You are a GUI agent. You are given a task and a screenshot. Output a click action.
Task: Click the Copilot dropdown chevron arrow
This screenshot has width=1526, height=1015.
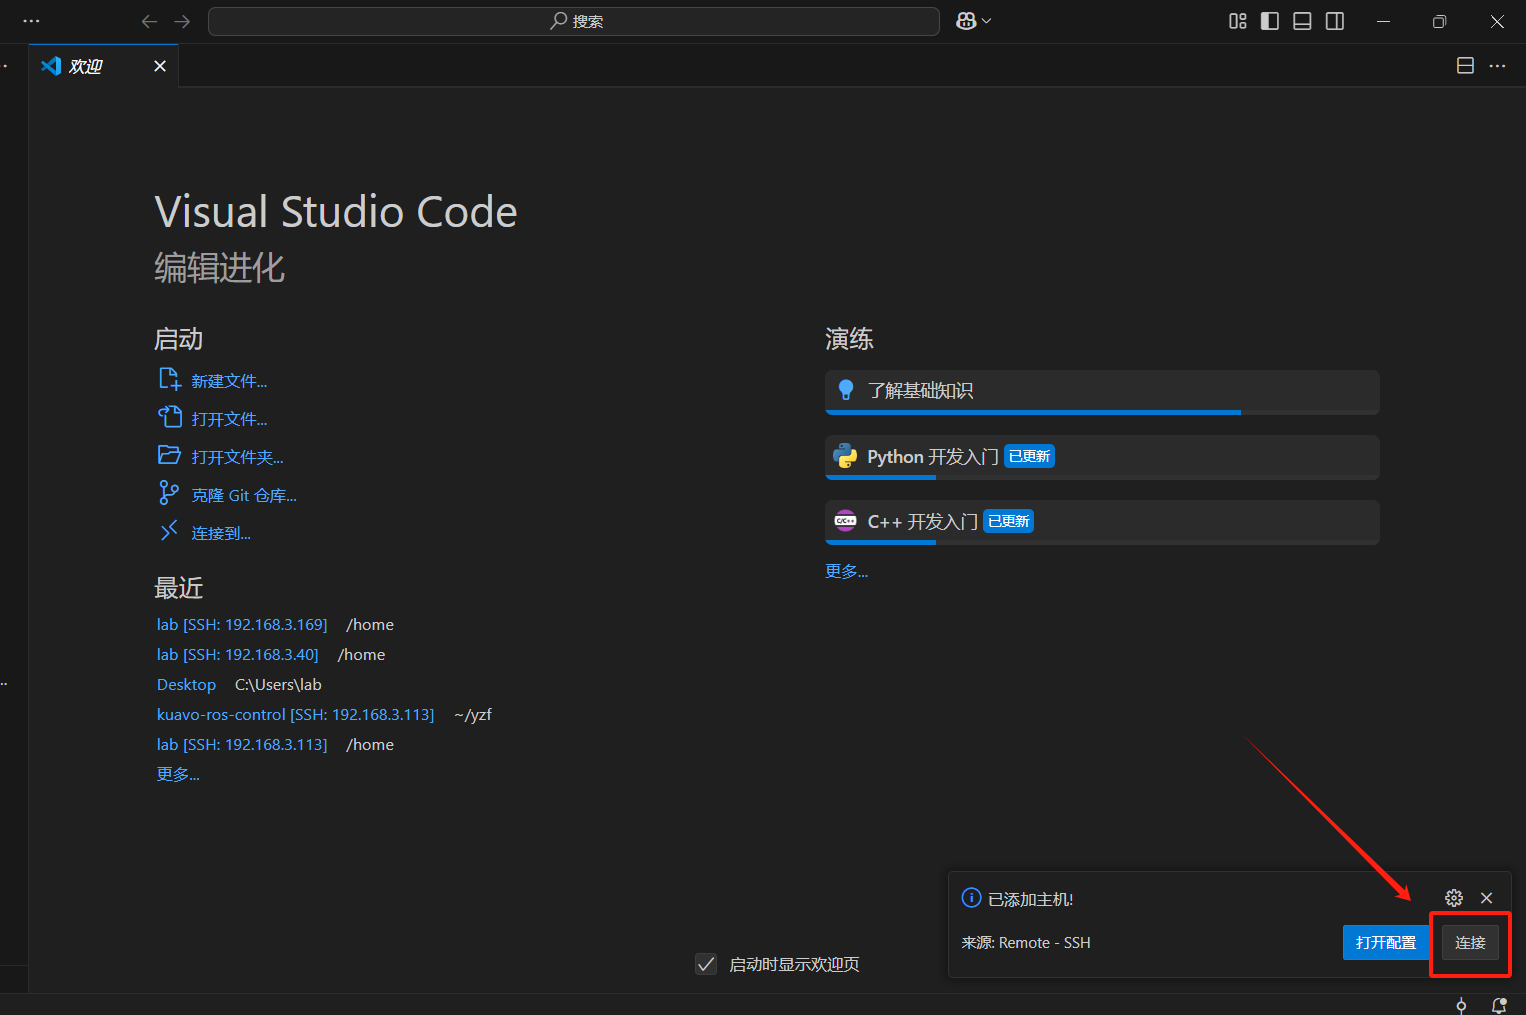987,21
